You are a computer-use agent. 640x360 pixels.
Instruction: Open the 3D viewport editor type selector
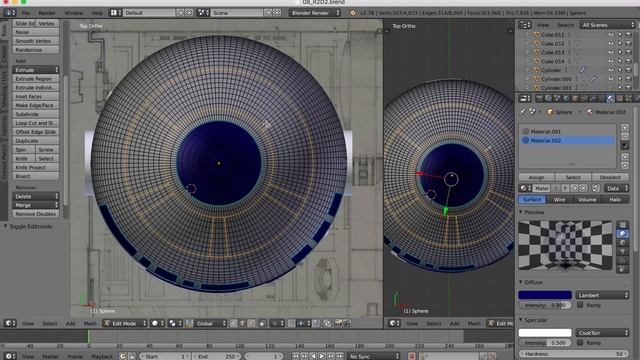tap(10, 323)
